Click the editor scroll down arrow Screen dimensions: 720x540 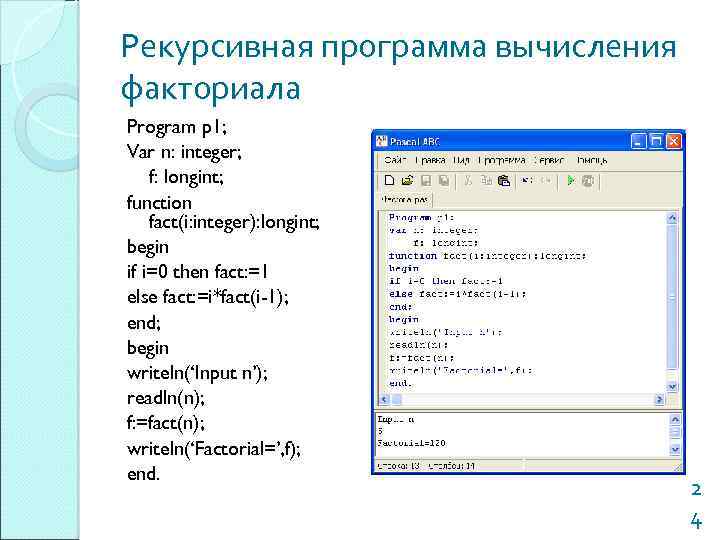pos(672,387)
